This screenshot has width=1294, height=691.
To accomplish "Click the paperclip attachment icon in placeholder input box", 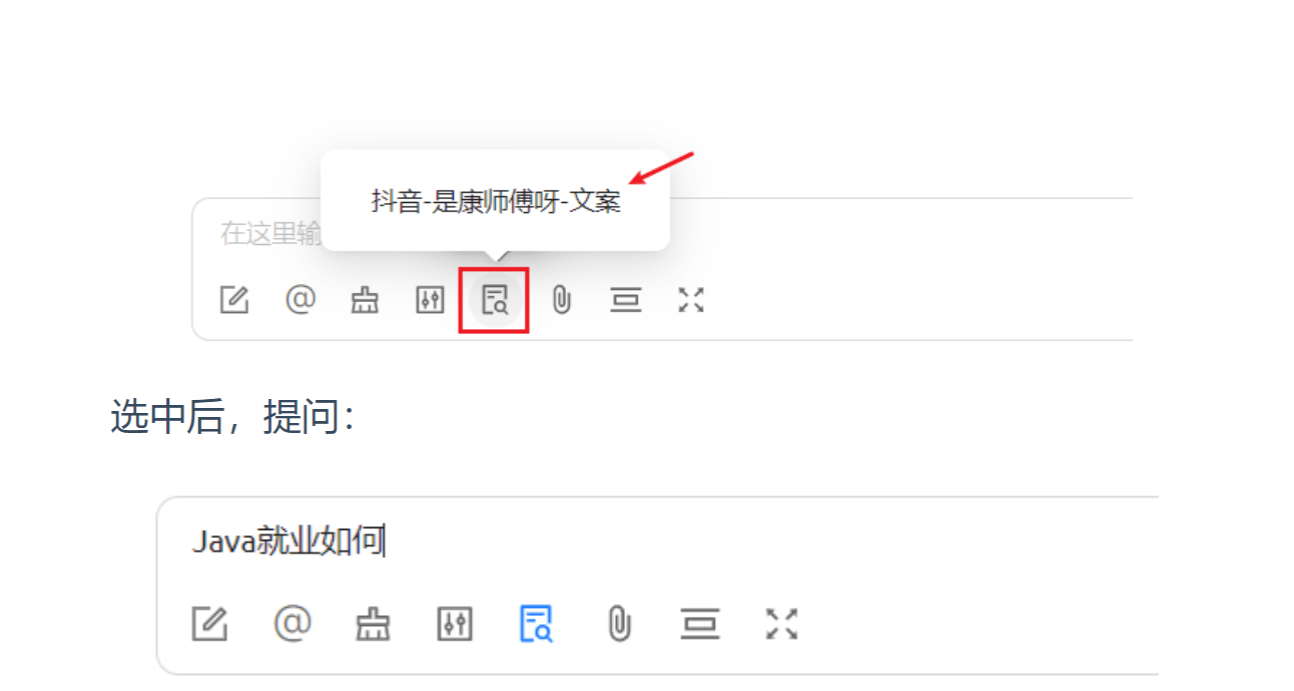I will pyautogui.click(x=562, y=300).
